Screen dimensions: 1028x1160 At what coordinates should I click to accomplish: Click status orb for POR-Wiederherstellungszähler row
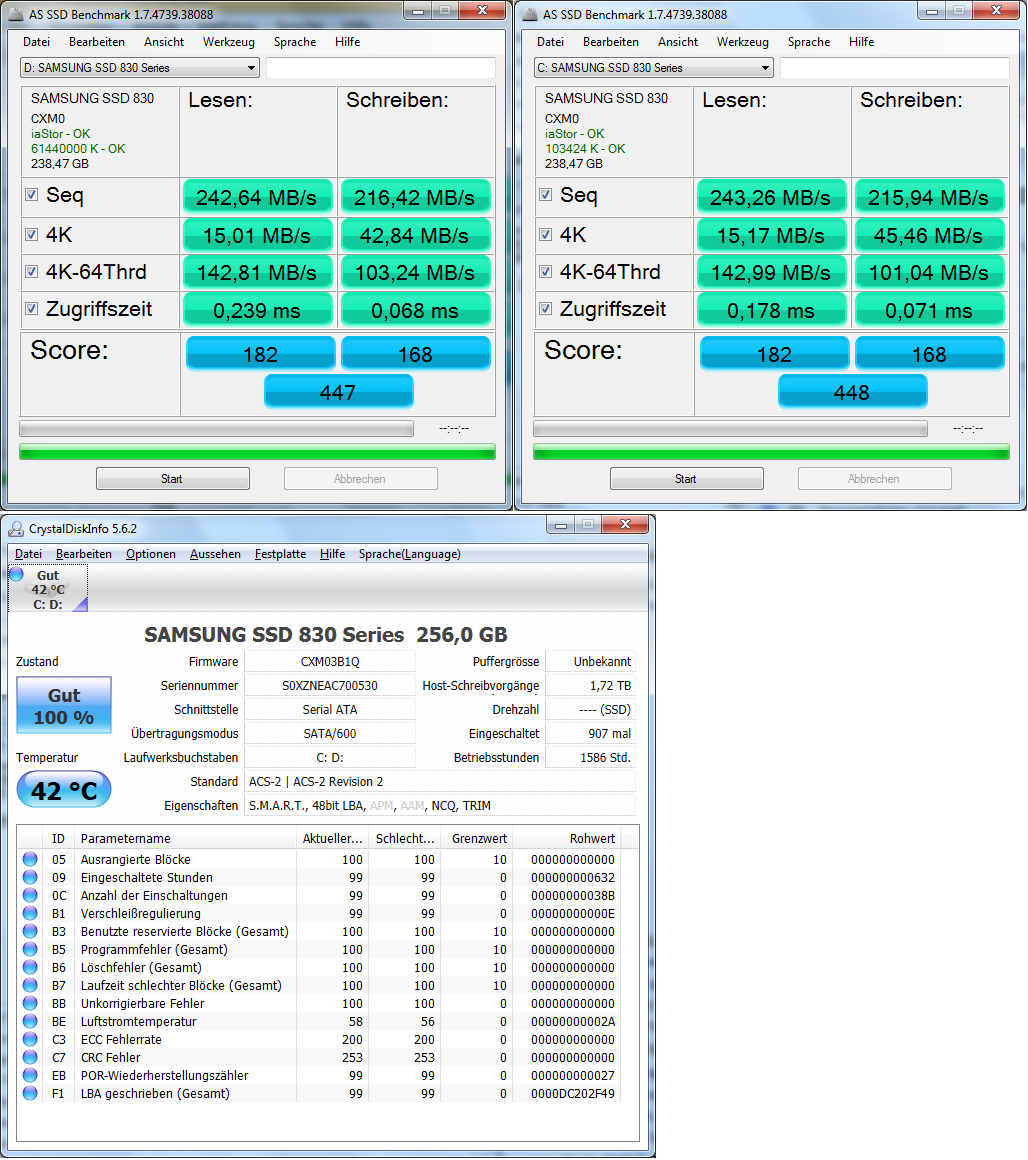coord(30,1075)
